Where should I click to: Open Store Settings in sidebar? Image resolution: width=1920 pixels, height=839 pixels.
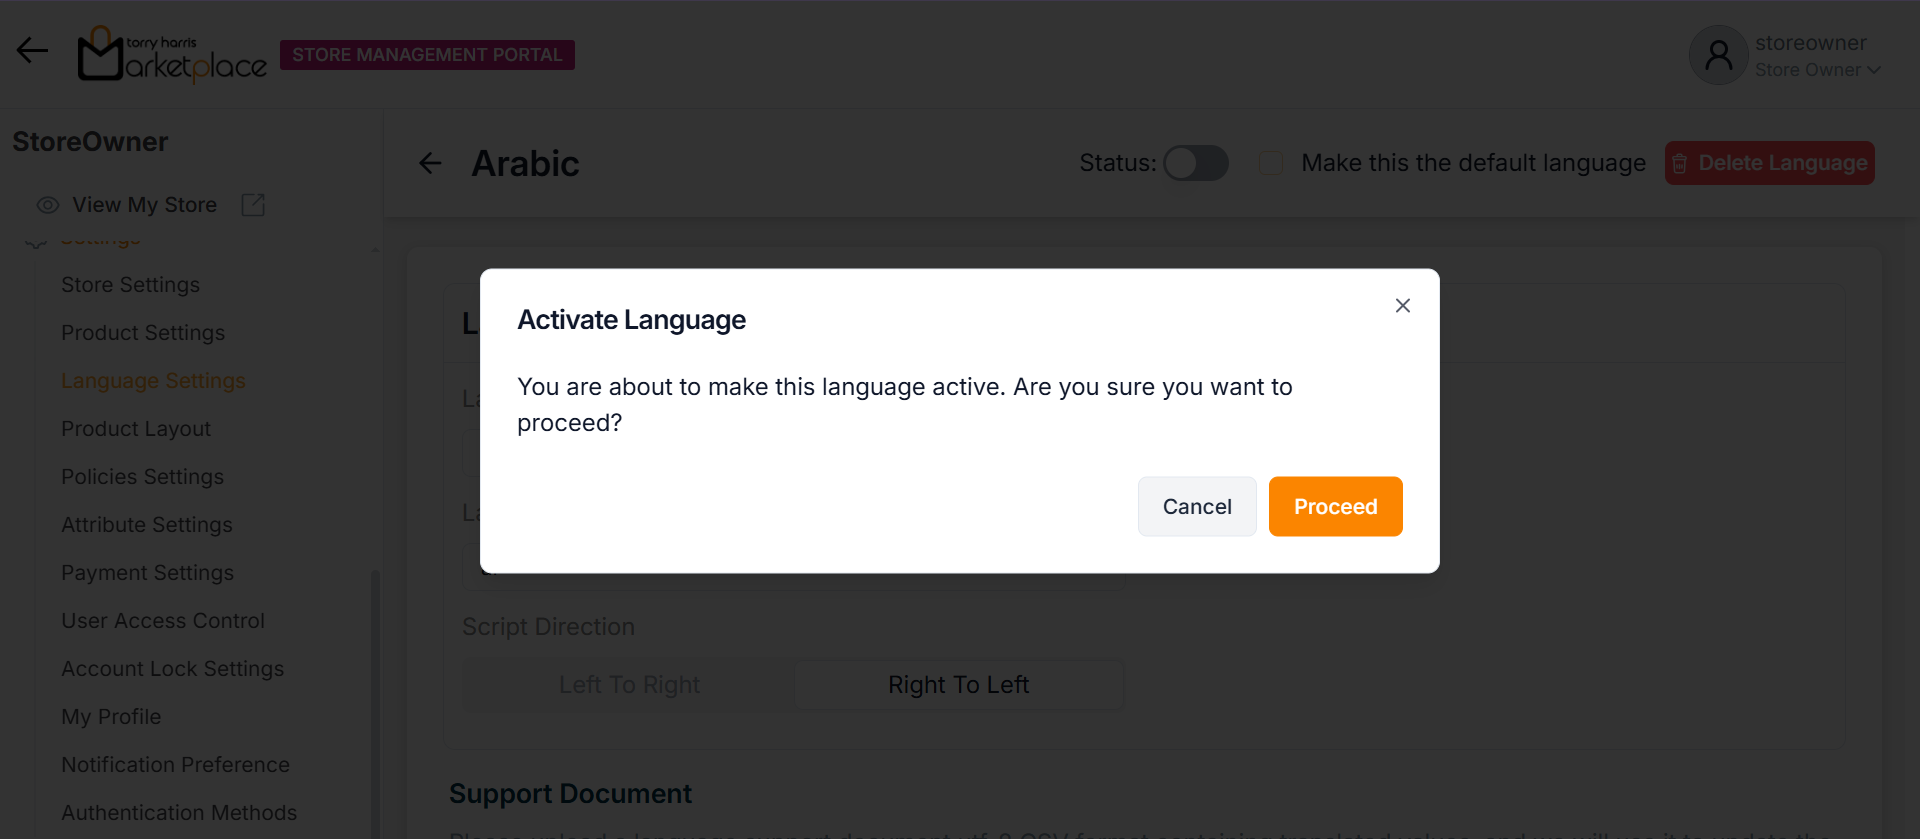tap(130, 285)
